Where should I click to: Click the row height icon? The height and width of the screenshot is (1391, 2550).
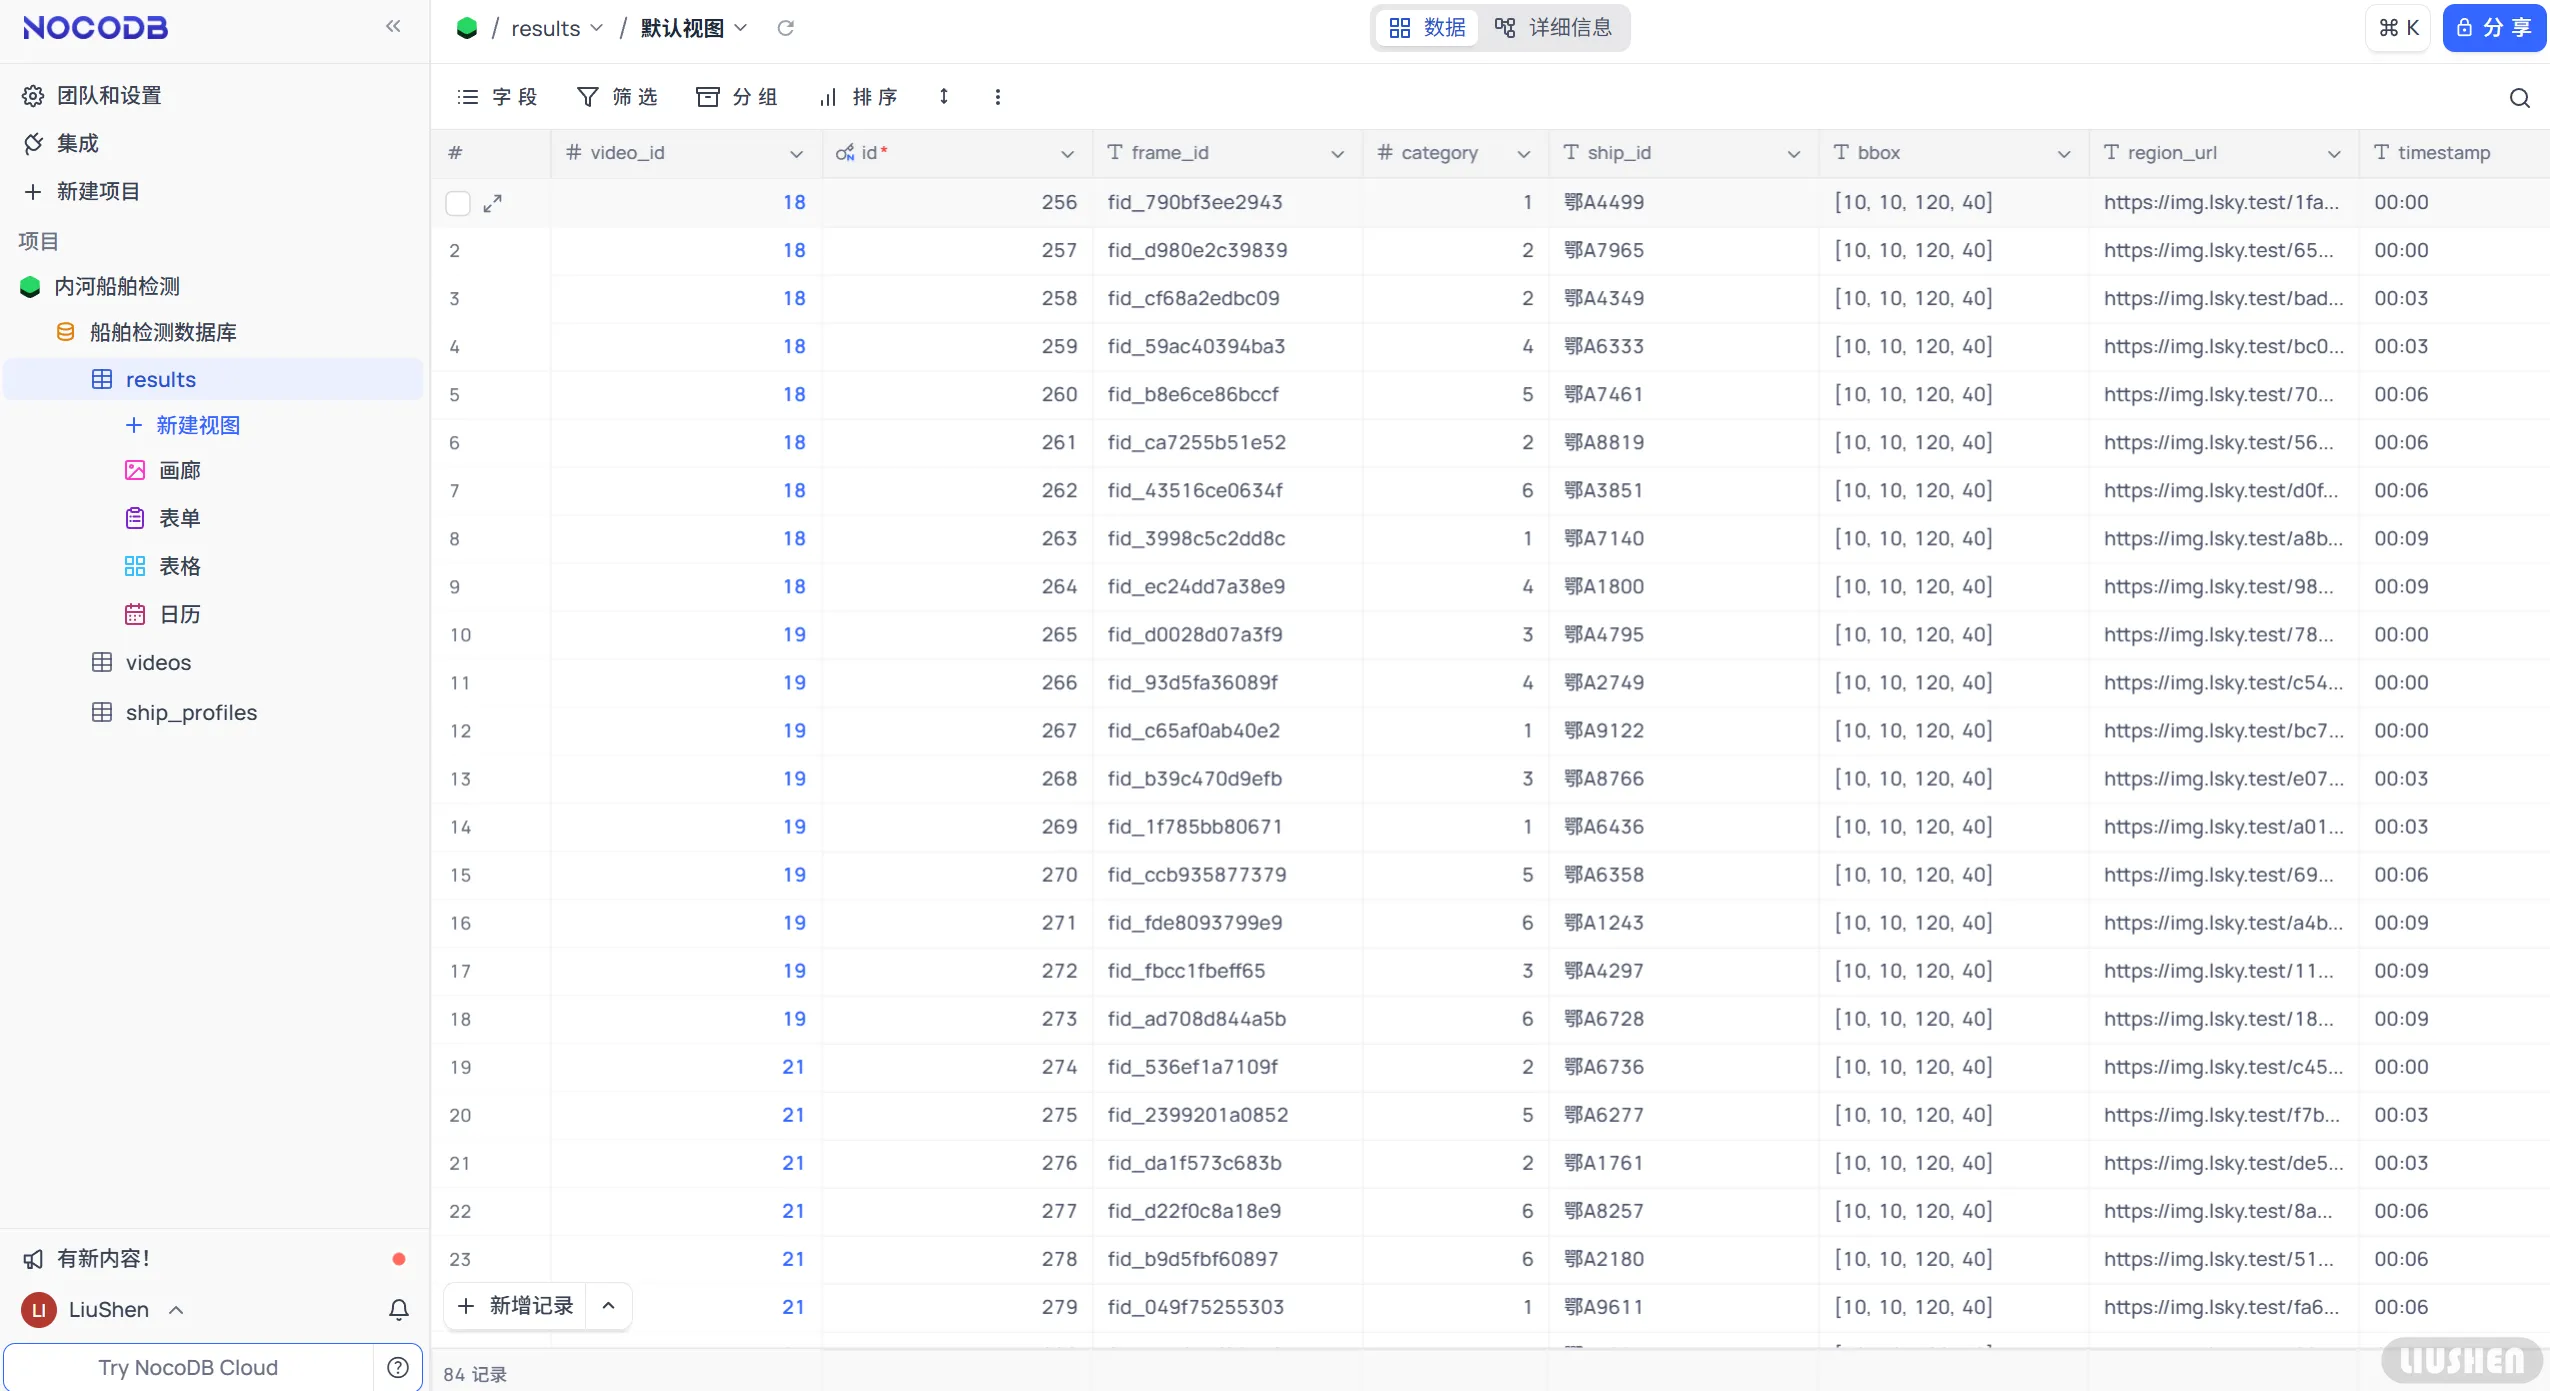coord(943,97)
